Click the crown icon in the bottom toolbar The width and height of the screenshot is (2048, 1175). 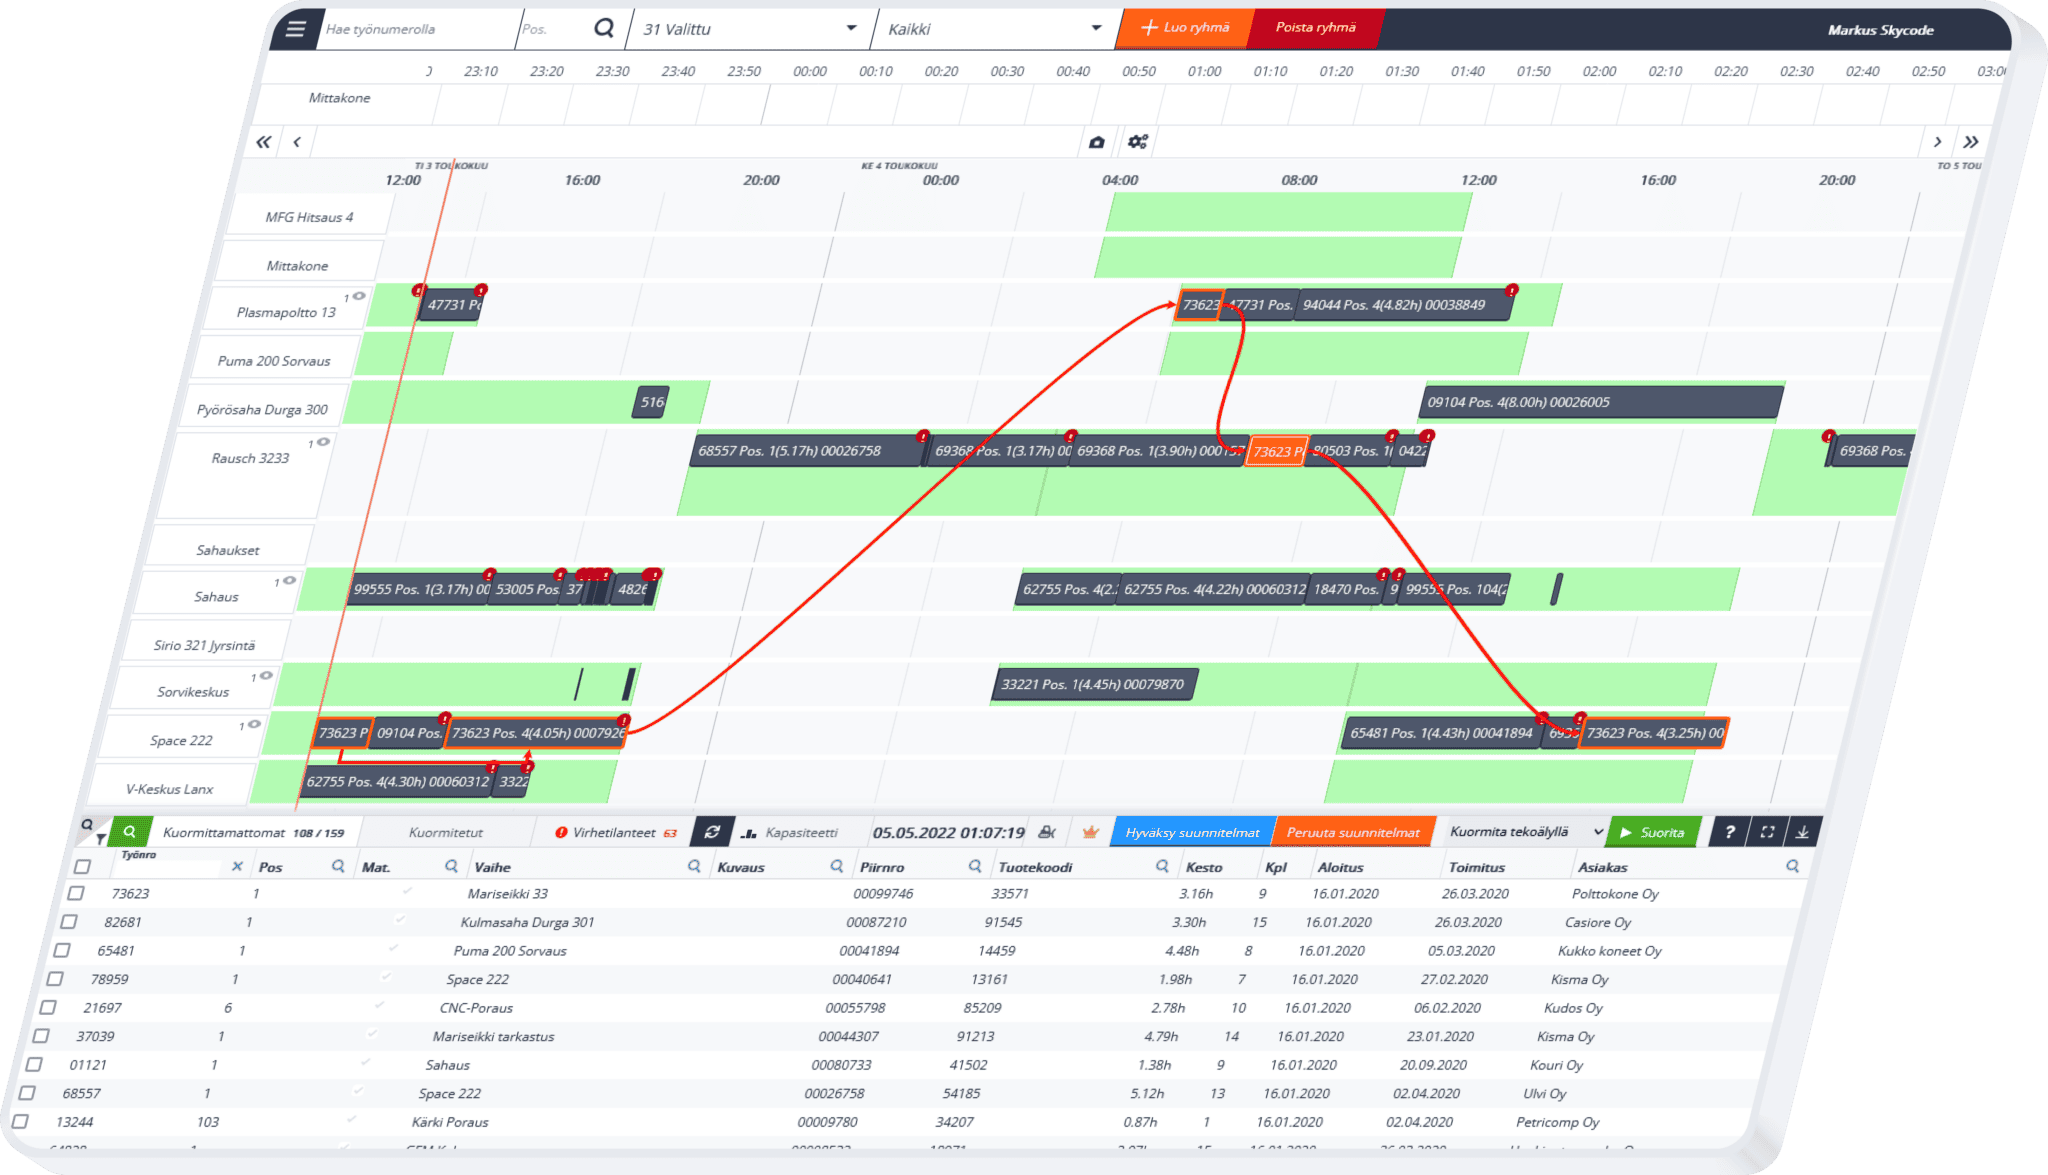coord(1090,831)
